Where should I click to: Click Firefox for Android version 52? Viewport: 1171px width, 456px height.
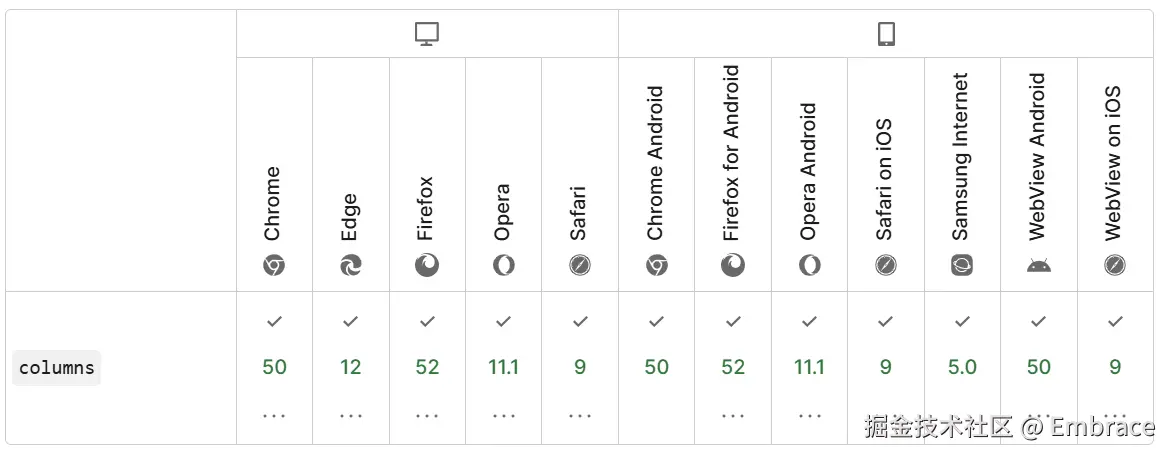tap(733, 367)
